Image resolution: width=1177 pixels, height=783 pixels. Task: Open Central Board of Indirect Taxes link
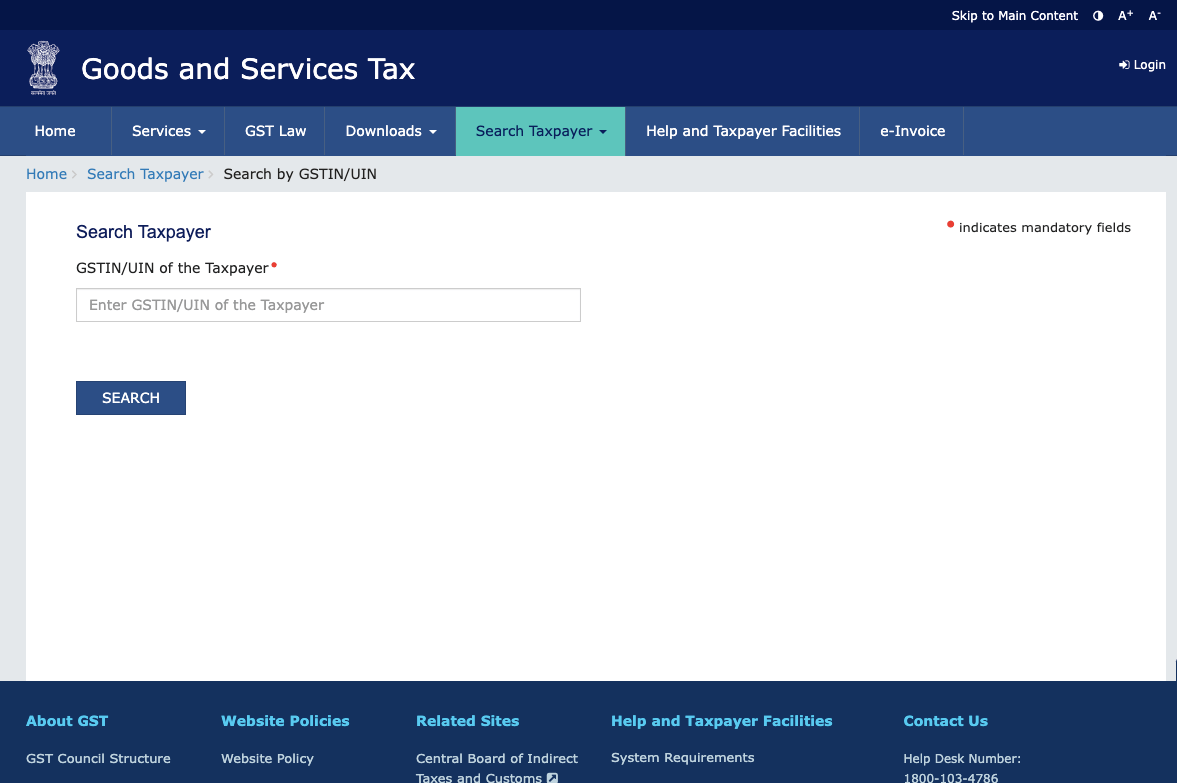click(497, 767)
